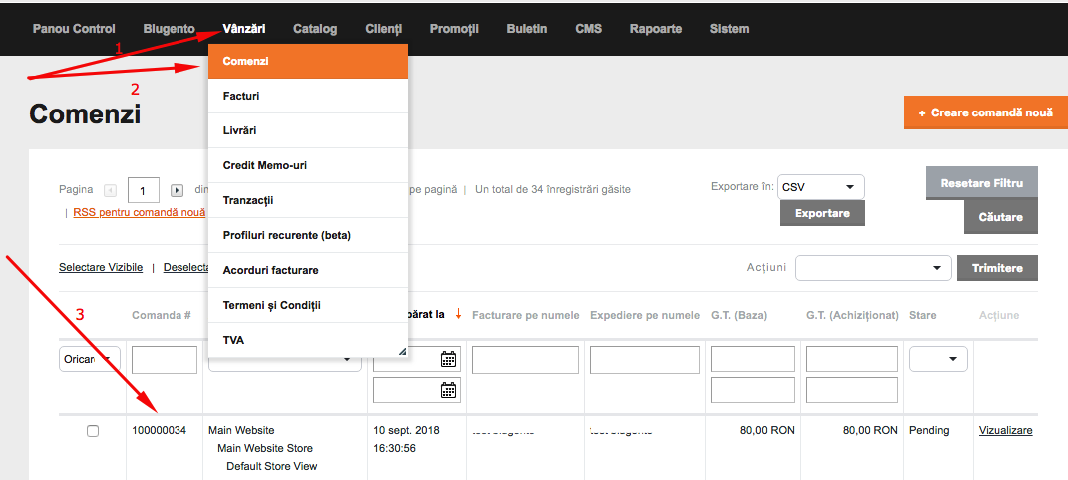Image resolution: width=1068 pixels, height=480 pixels.
Task: Sort by Expediere pe numele header
Action: coord(645,315)
